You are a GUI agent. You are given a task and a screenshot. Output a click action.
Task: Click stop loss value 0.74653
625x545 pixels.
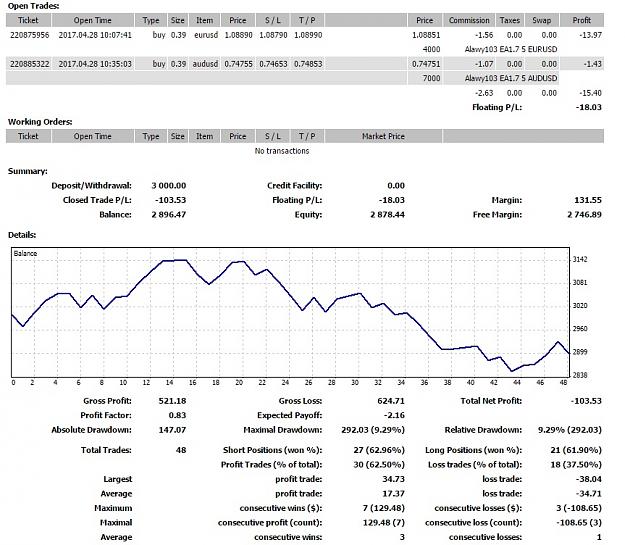coord(273,64)
